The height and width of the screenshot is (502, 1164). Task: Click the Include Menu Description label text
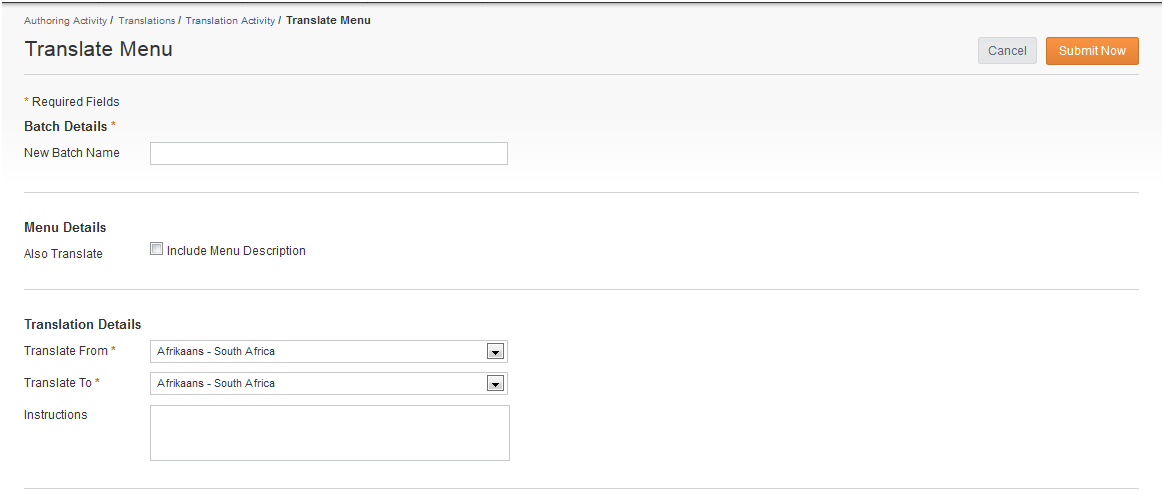coord(236,251)
